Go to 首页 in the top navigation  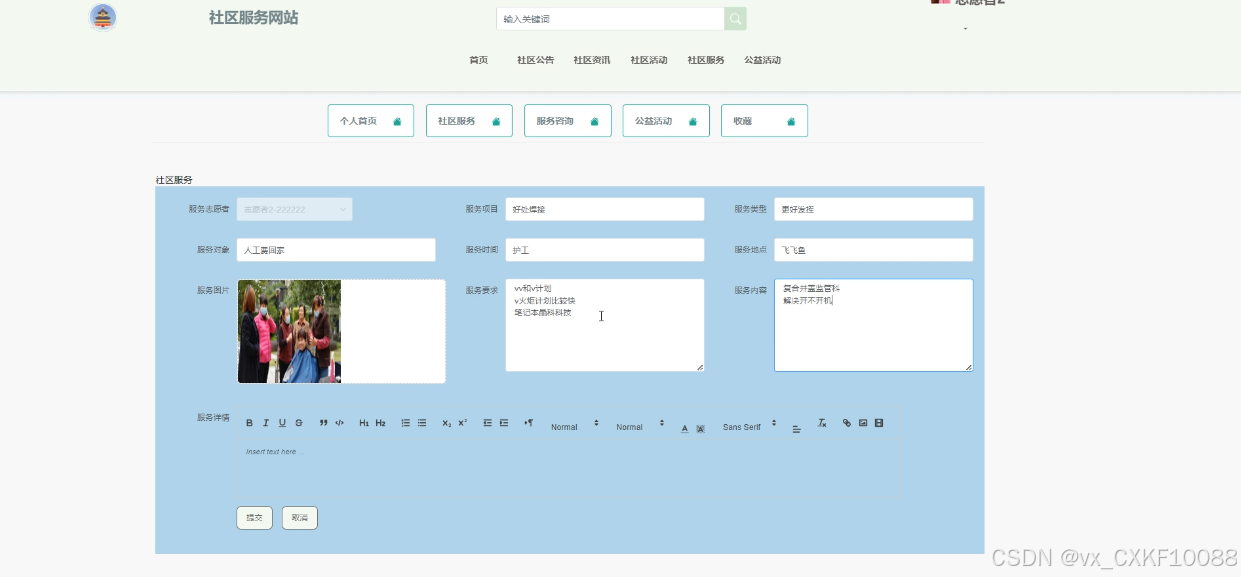coord(479,60)
